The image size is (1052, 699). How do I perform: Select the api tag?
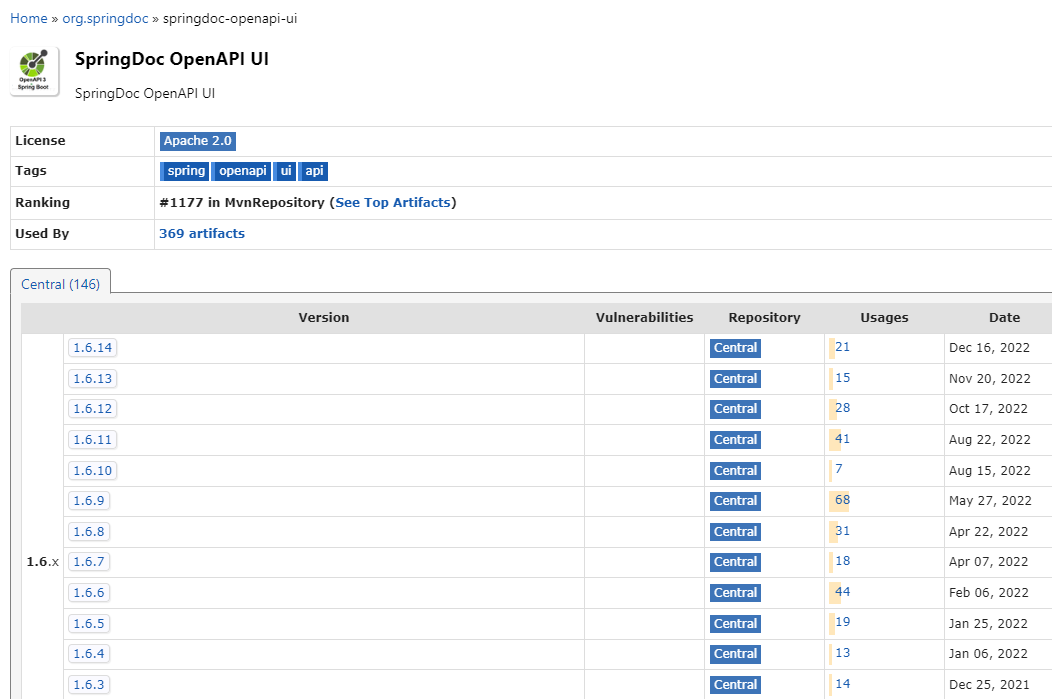click(x=313, y=171)
